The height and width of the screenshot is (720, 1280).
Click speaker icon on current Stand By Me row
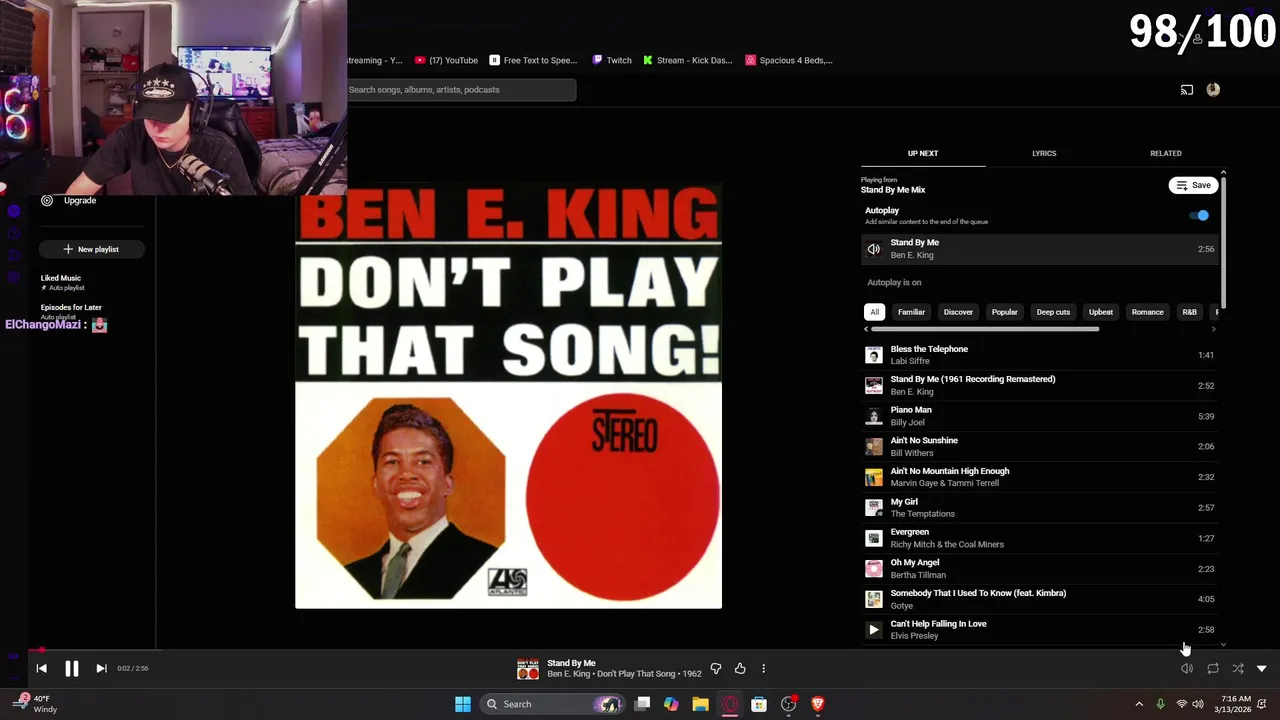coord(874,249)
